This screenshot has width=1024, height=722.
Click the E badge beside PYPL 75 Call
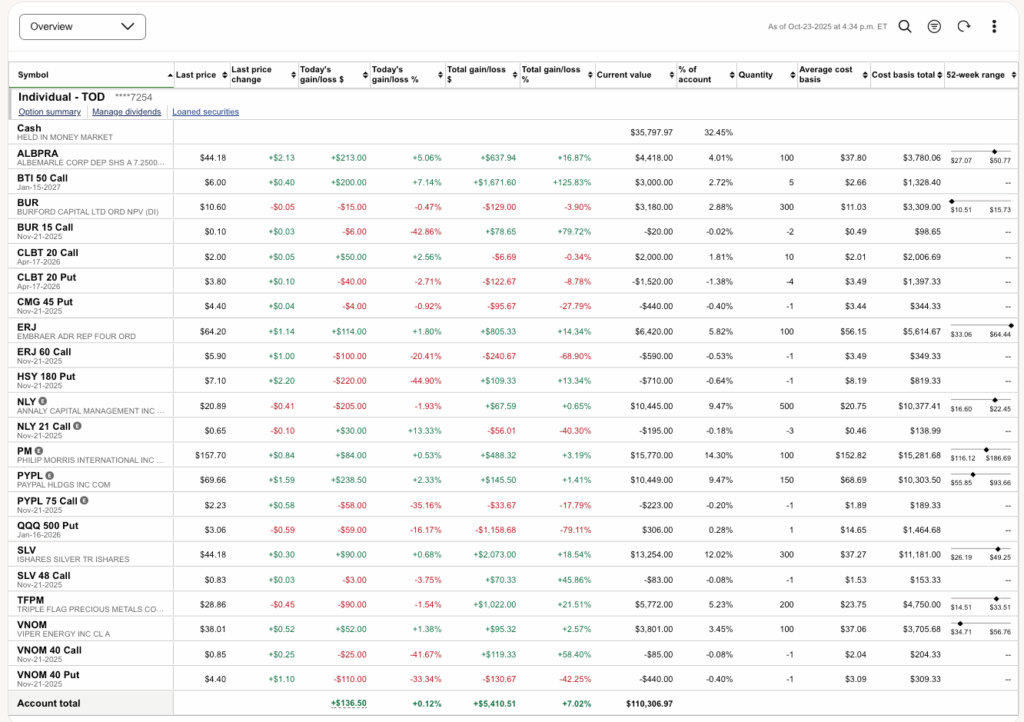tap(84, 501)
